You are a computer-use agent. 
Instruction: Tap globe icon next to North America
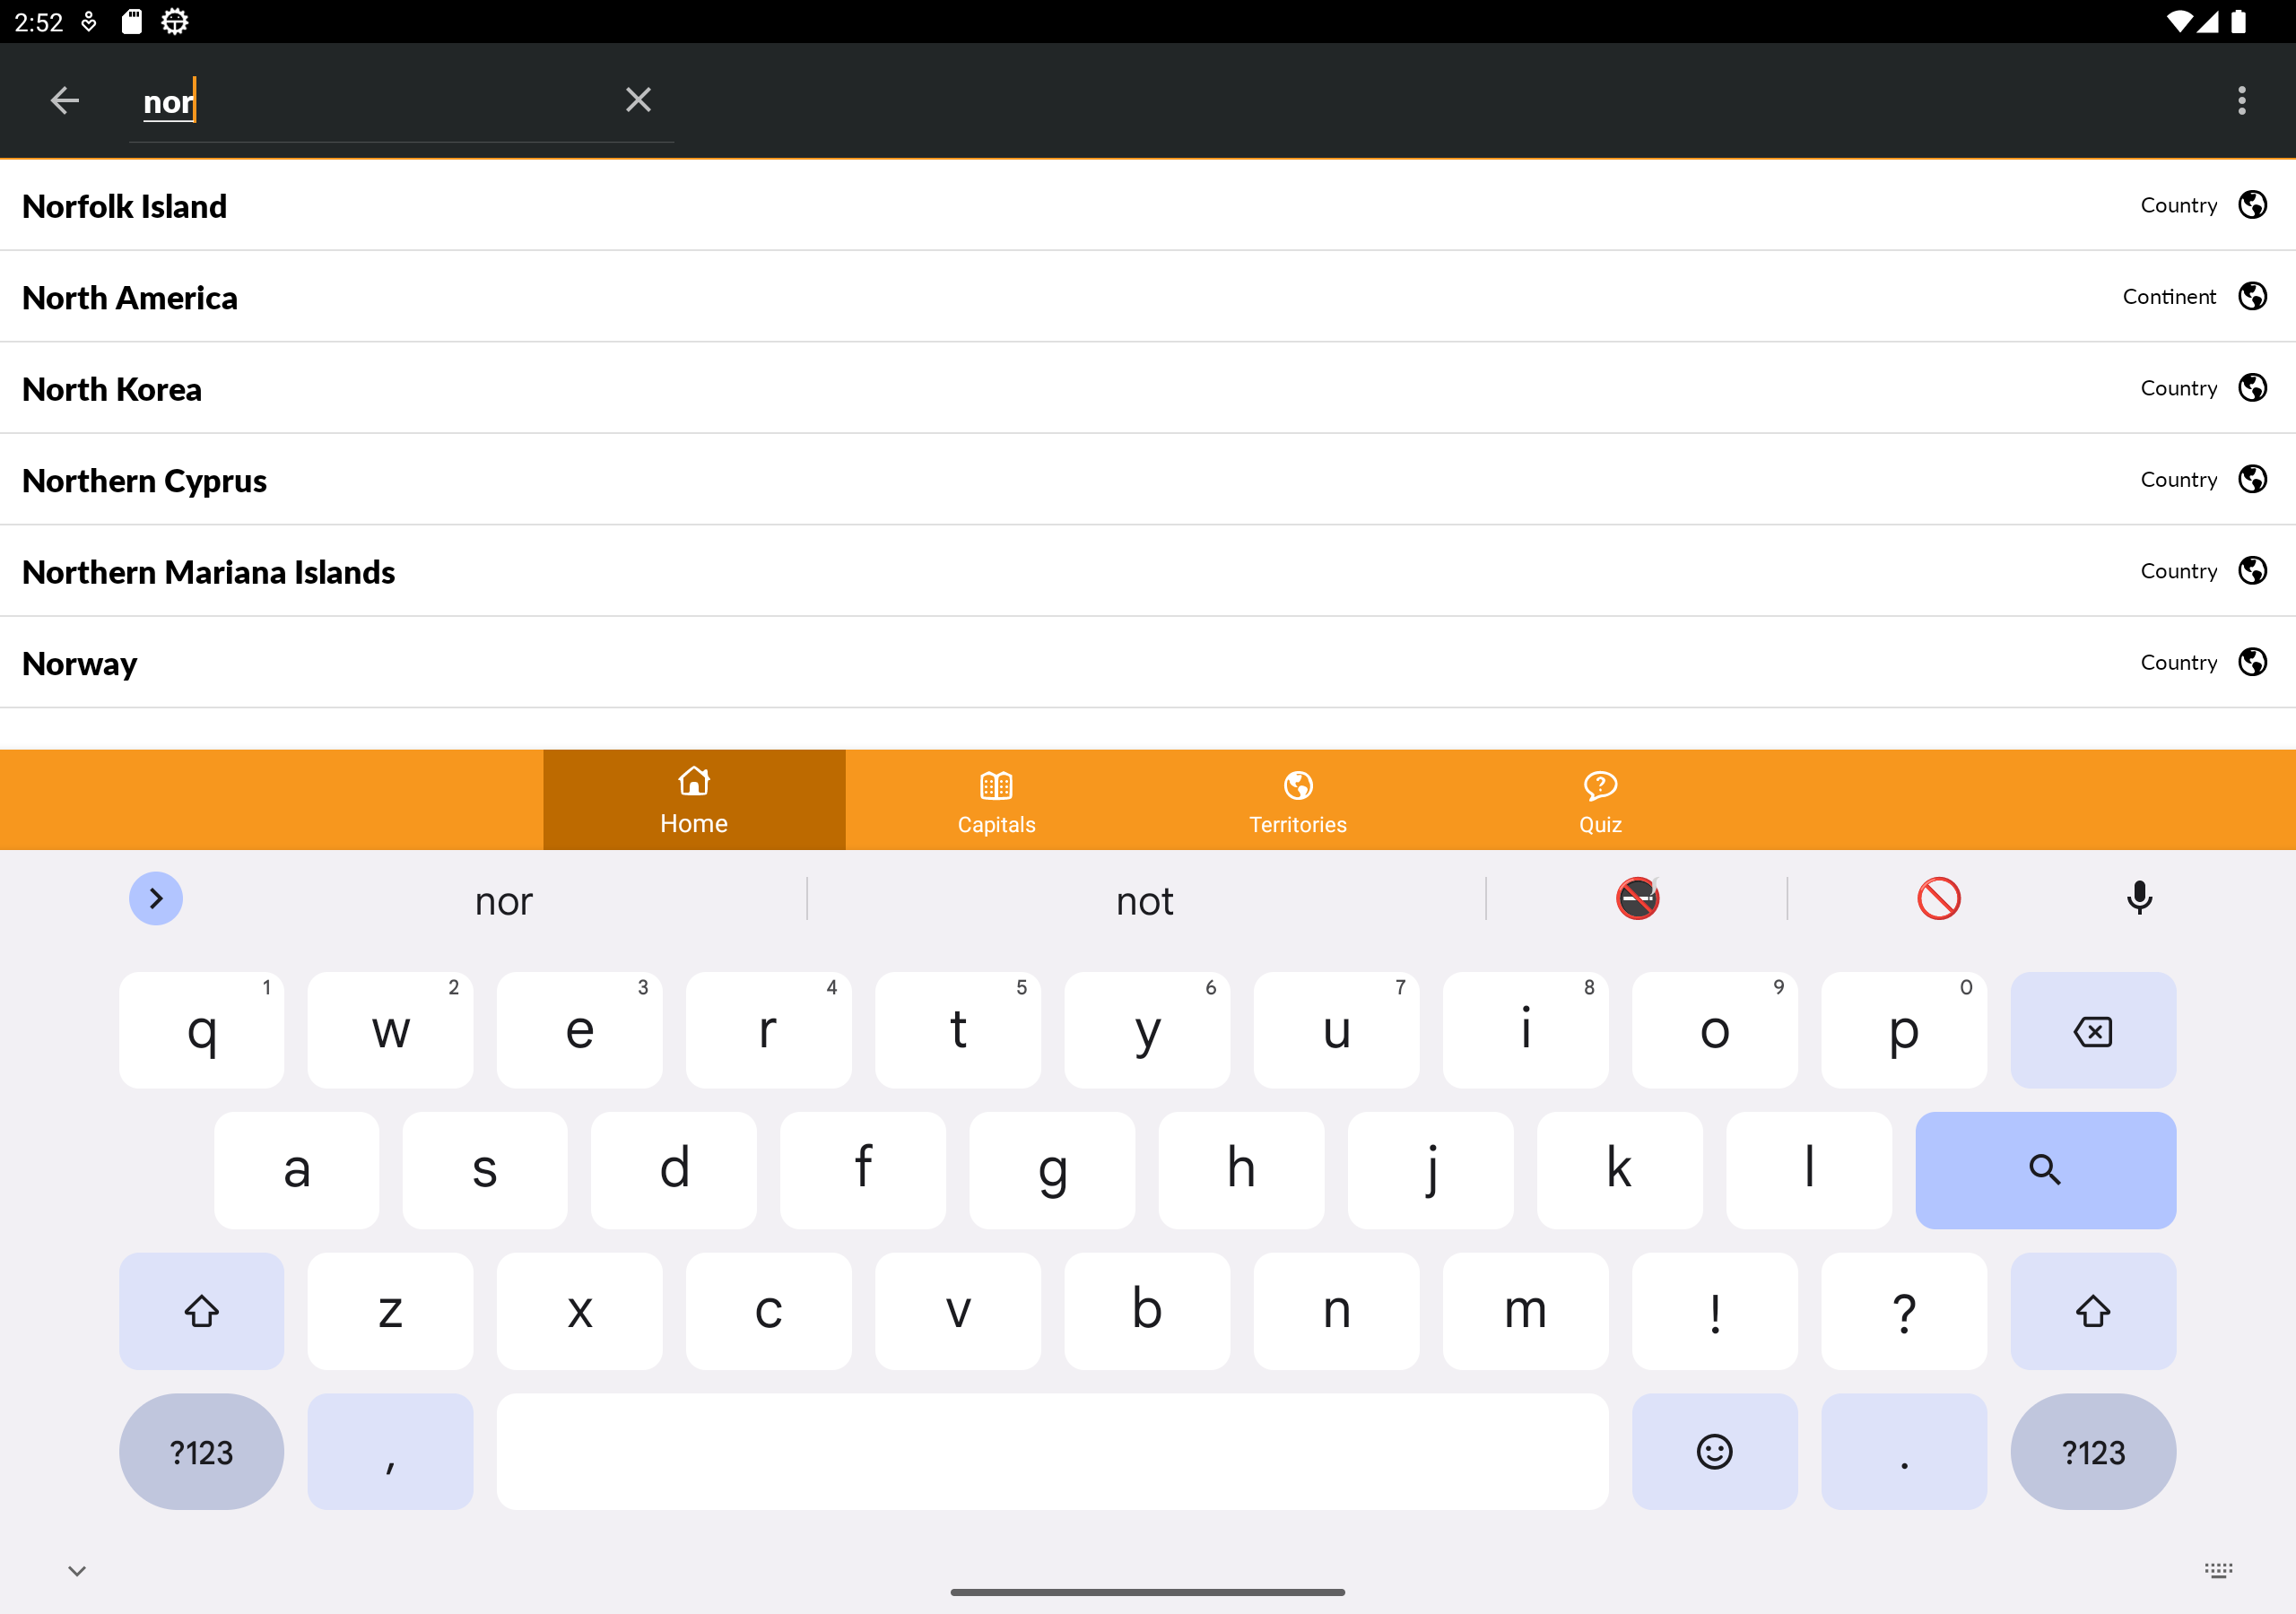tap(2252, 296)
